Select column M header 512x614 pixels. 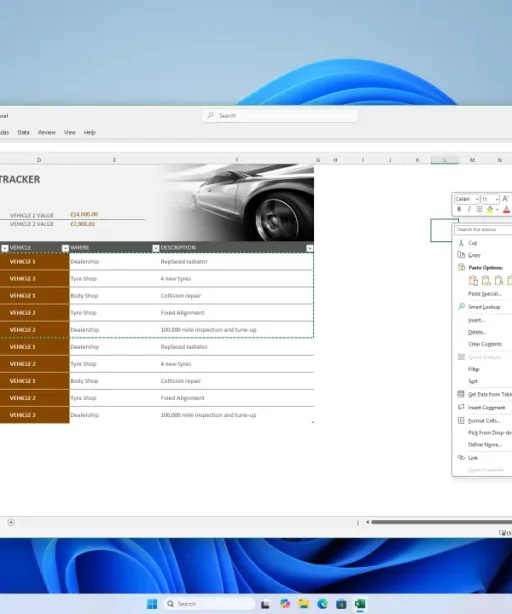coord(472,160)
